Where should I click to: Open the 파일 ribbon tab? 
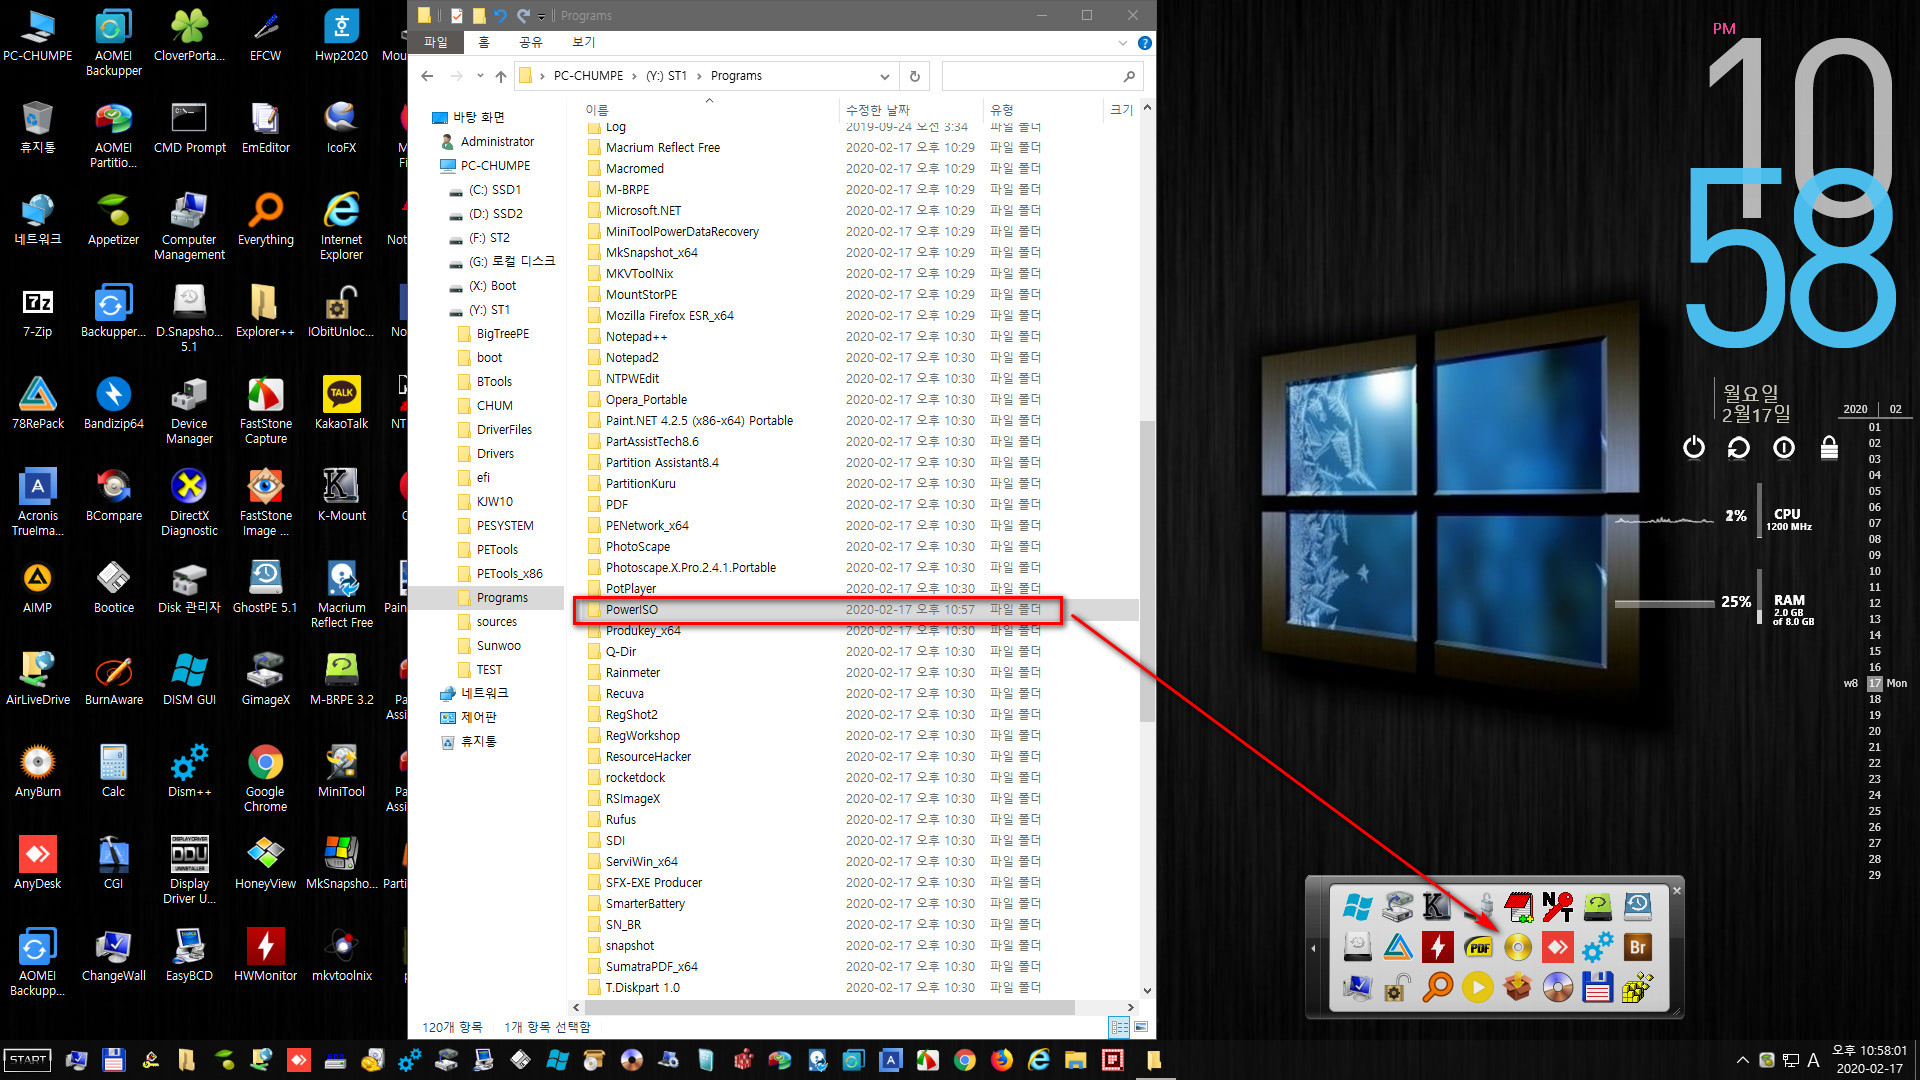pyautogui.click(x=436, y=42)
